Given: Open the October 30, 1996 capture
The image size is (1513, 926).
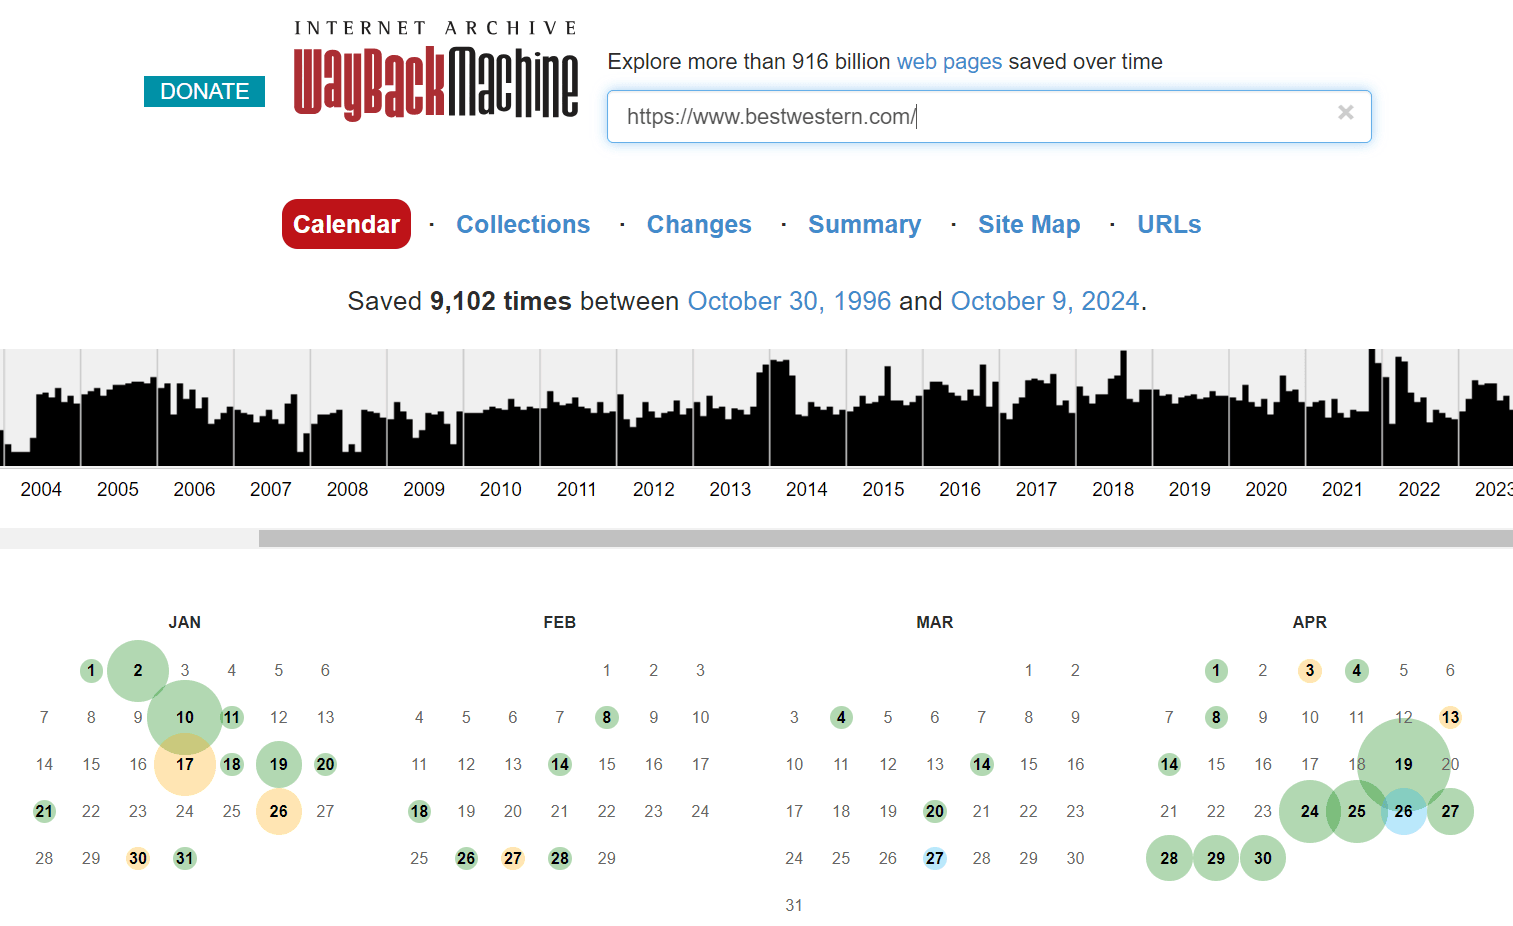Looking at the screenshot, I should pyautogui.click(x=789, y=301).
